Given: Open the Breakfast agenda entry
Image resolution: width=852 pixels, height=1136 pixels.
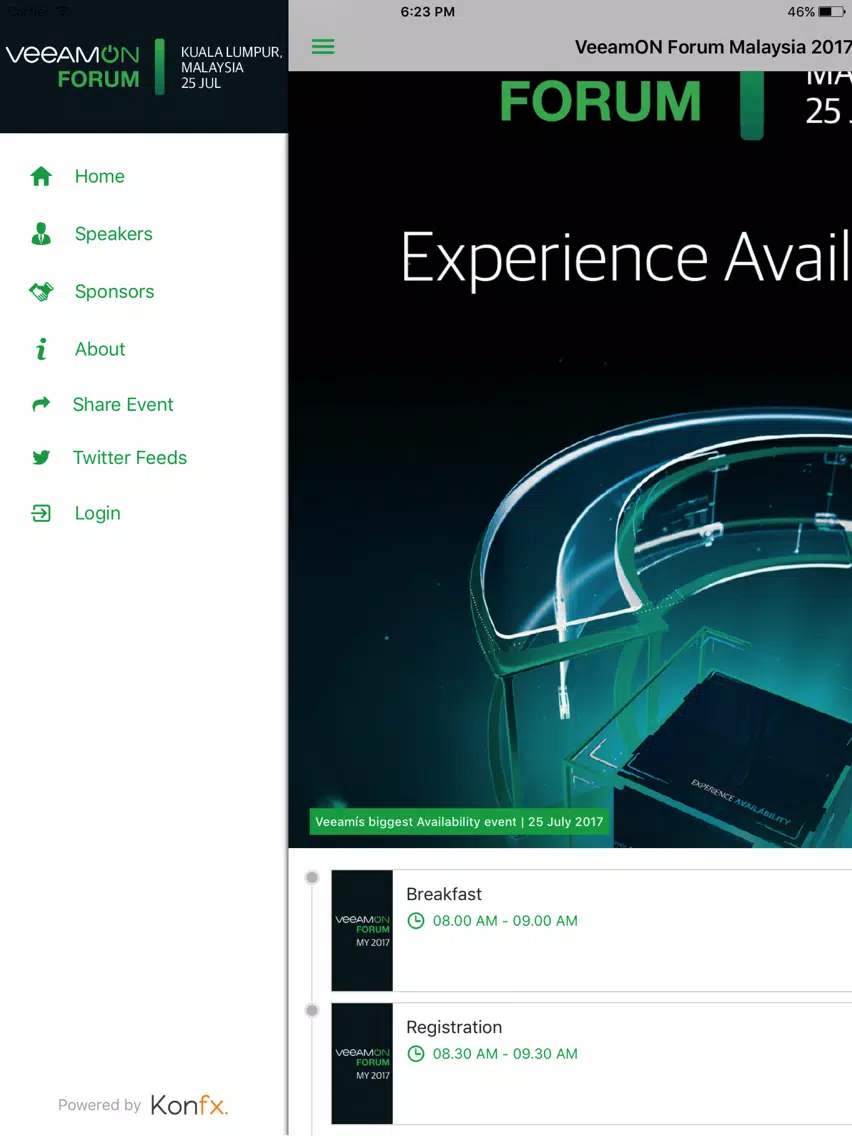Looking at the screenshot, I should 591,930.
